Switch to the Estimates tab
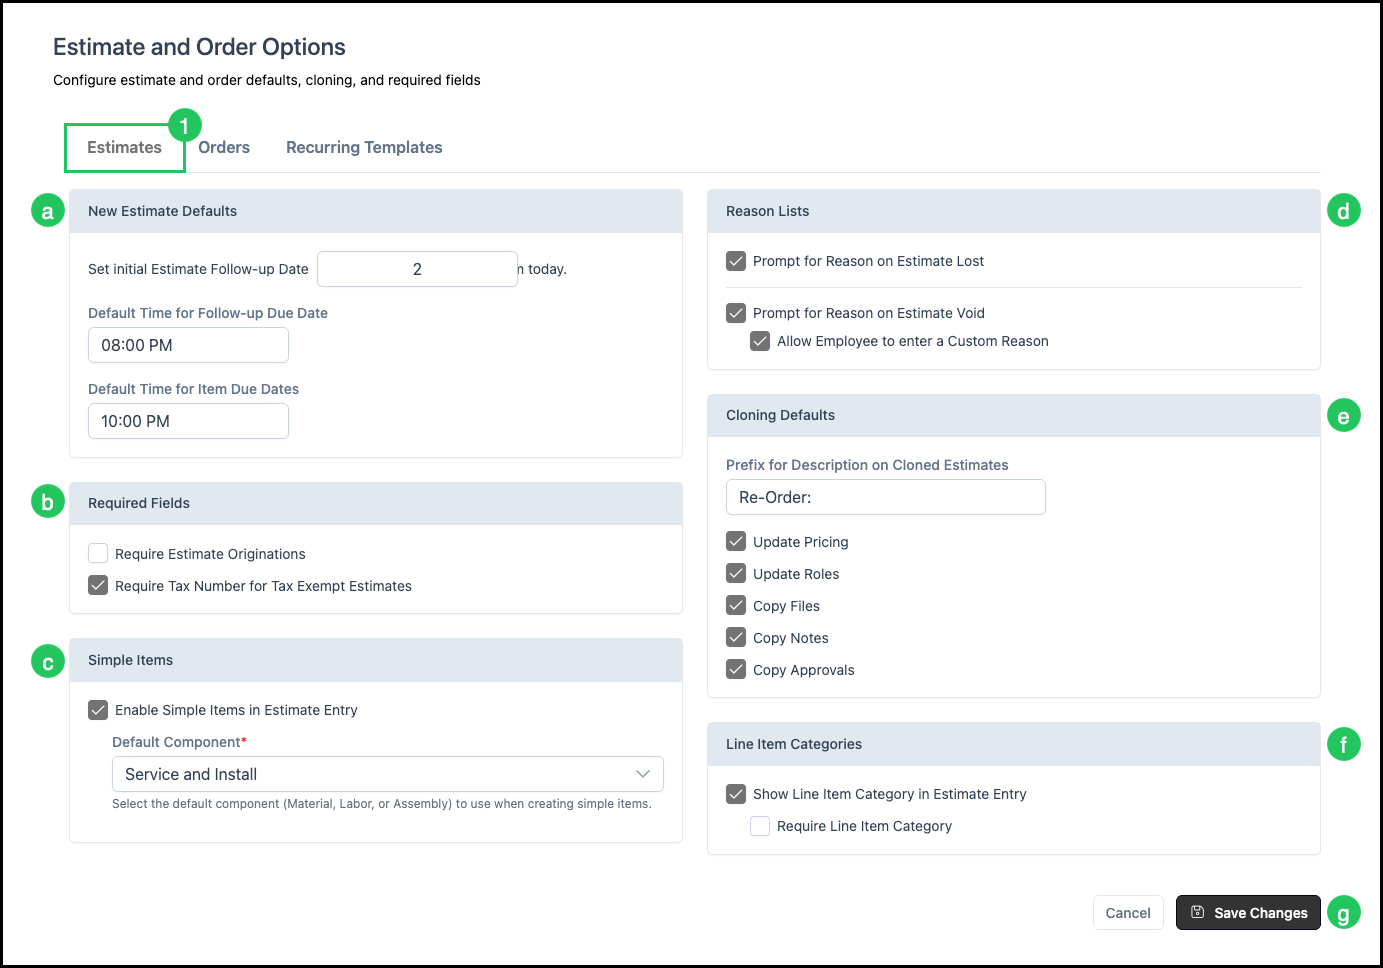Screen dimensions: 1383x968 (x=124, y=147)
